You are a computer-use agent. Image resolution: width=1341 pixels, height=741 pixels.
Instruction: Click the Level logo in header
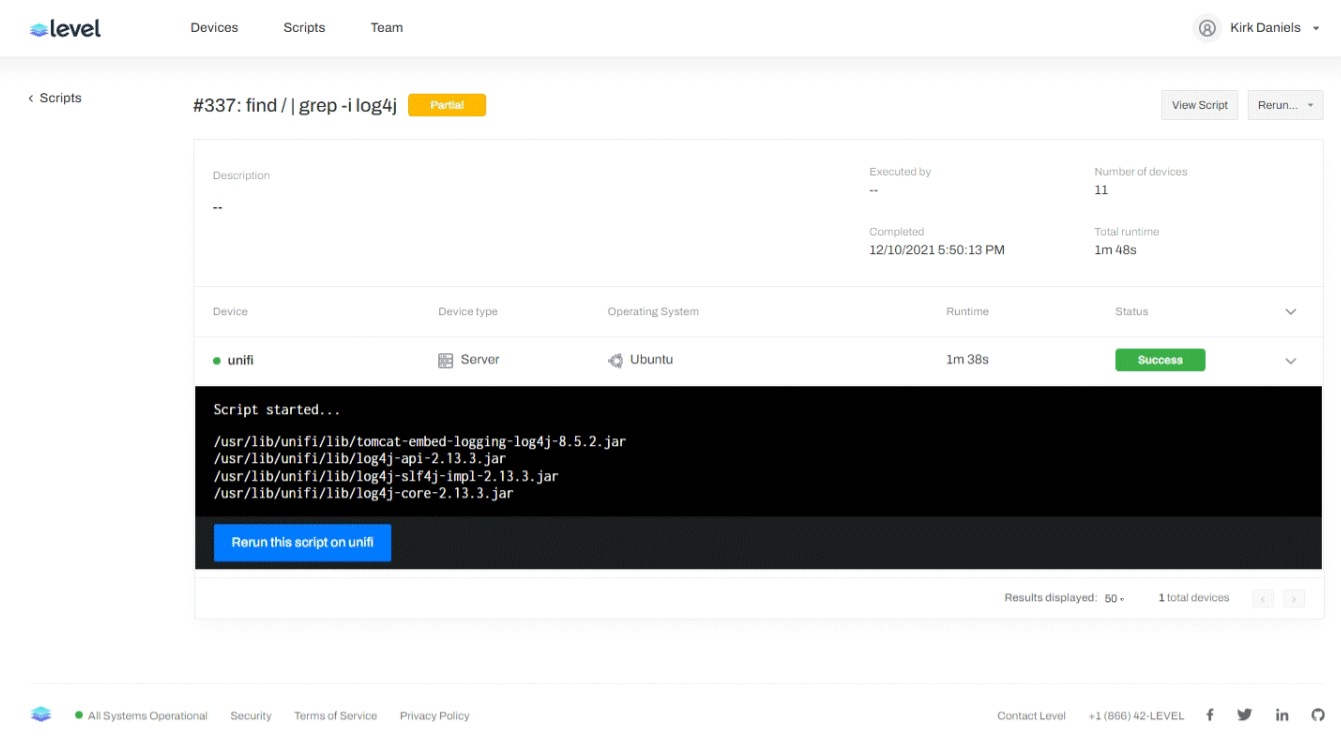(x=65, y=29)
